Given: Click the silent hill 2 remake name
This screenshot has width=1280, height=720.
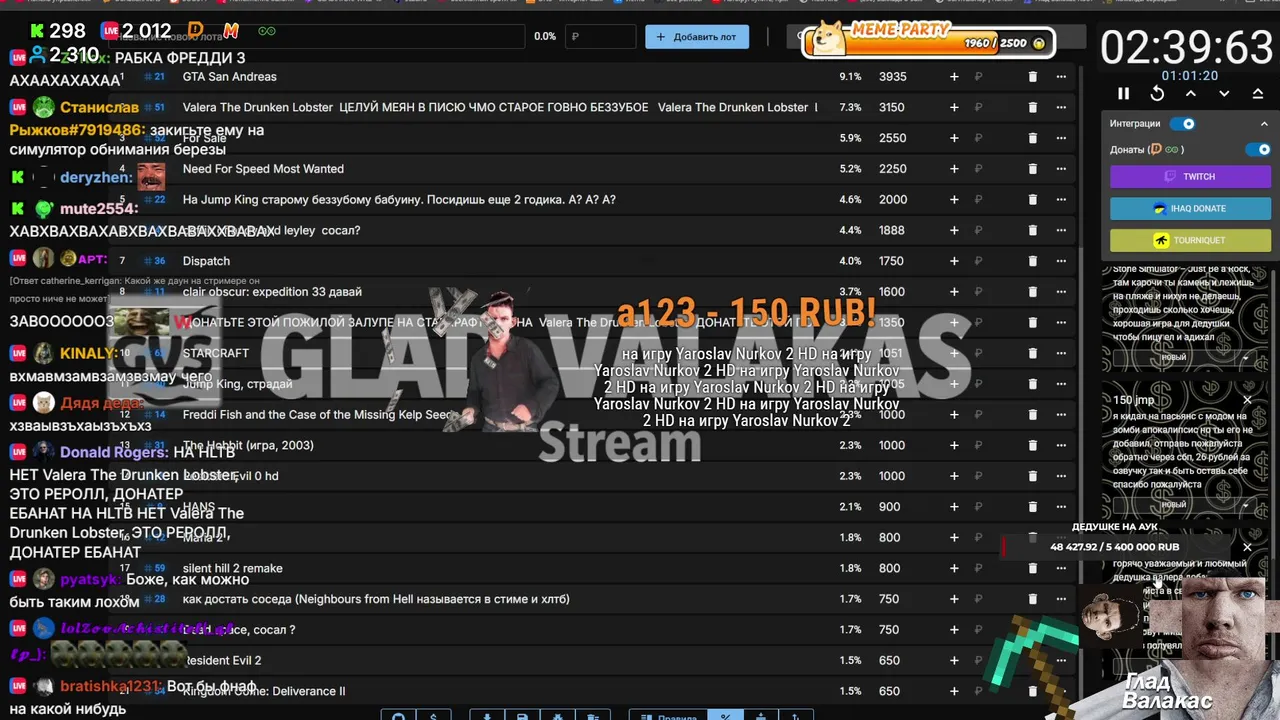Looking at the screenshot, I should [x=233, y=569].
